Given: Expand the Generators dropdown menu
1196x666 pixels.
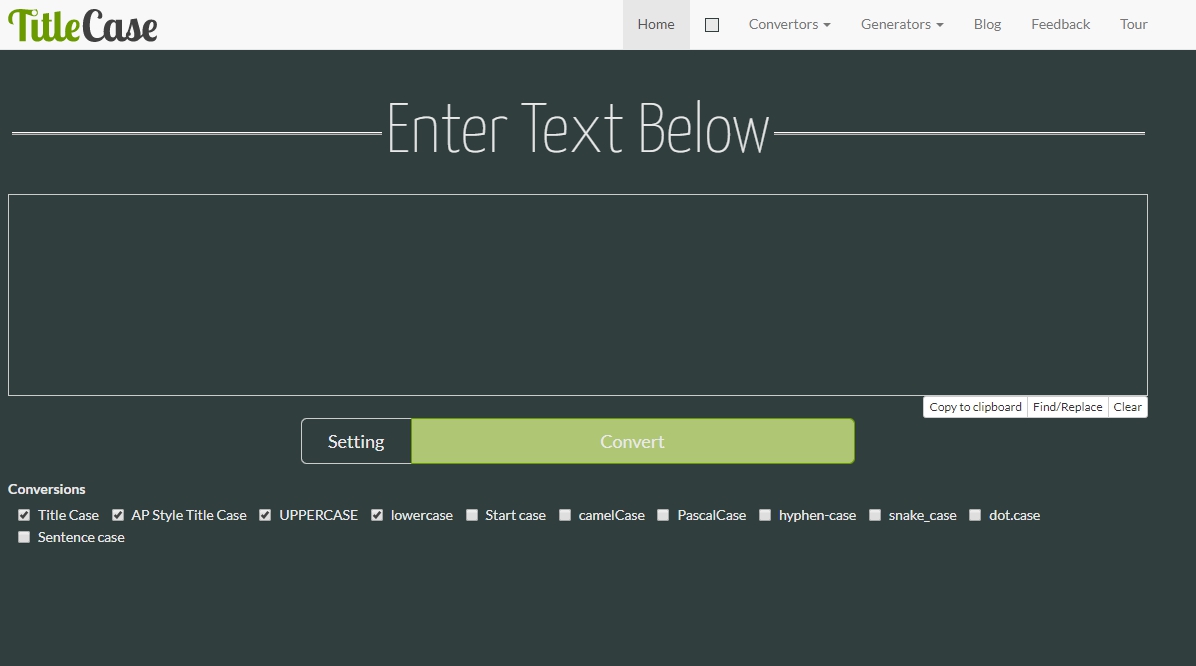Looking at the screenshot, I should (901, 25).
